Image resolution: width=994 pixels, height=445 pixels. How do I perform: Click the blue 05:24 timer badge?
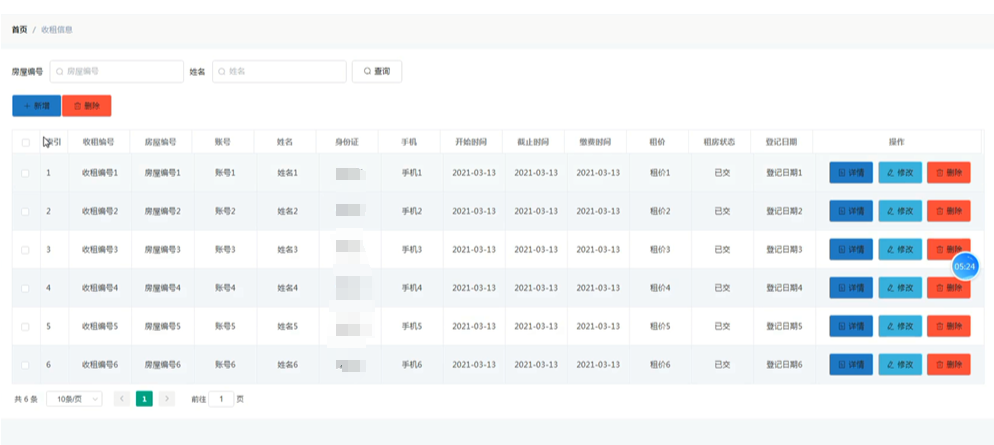coord(964,267)
